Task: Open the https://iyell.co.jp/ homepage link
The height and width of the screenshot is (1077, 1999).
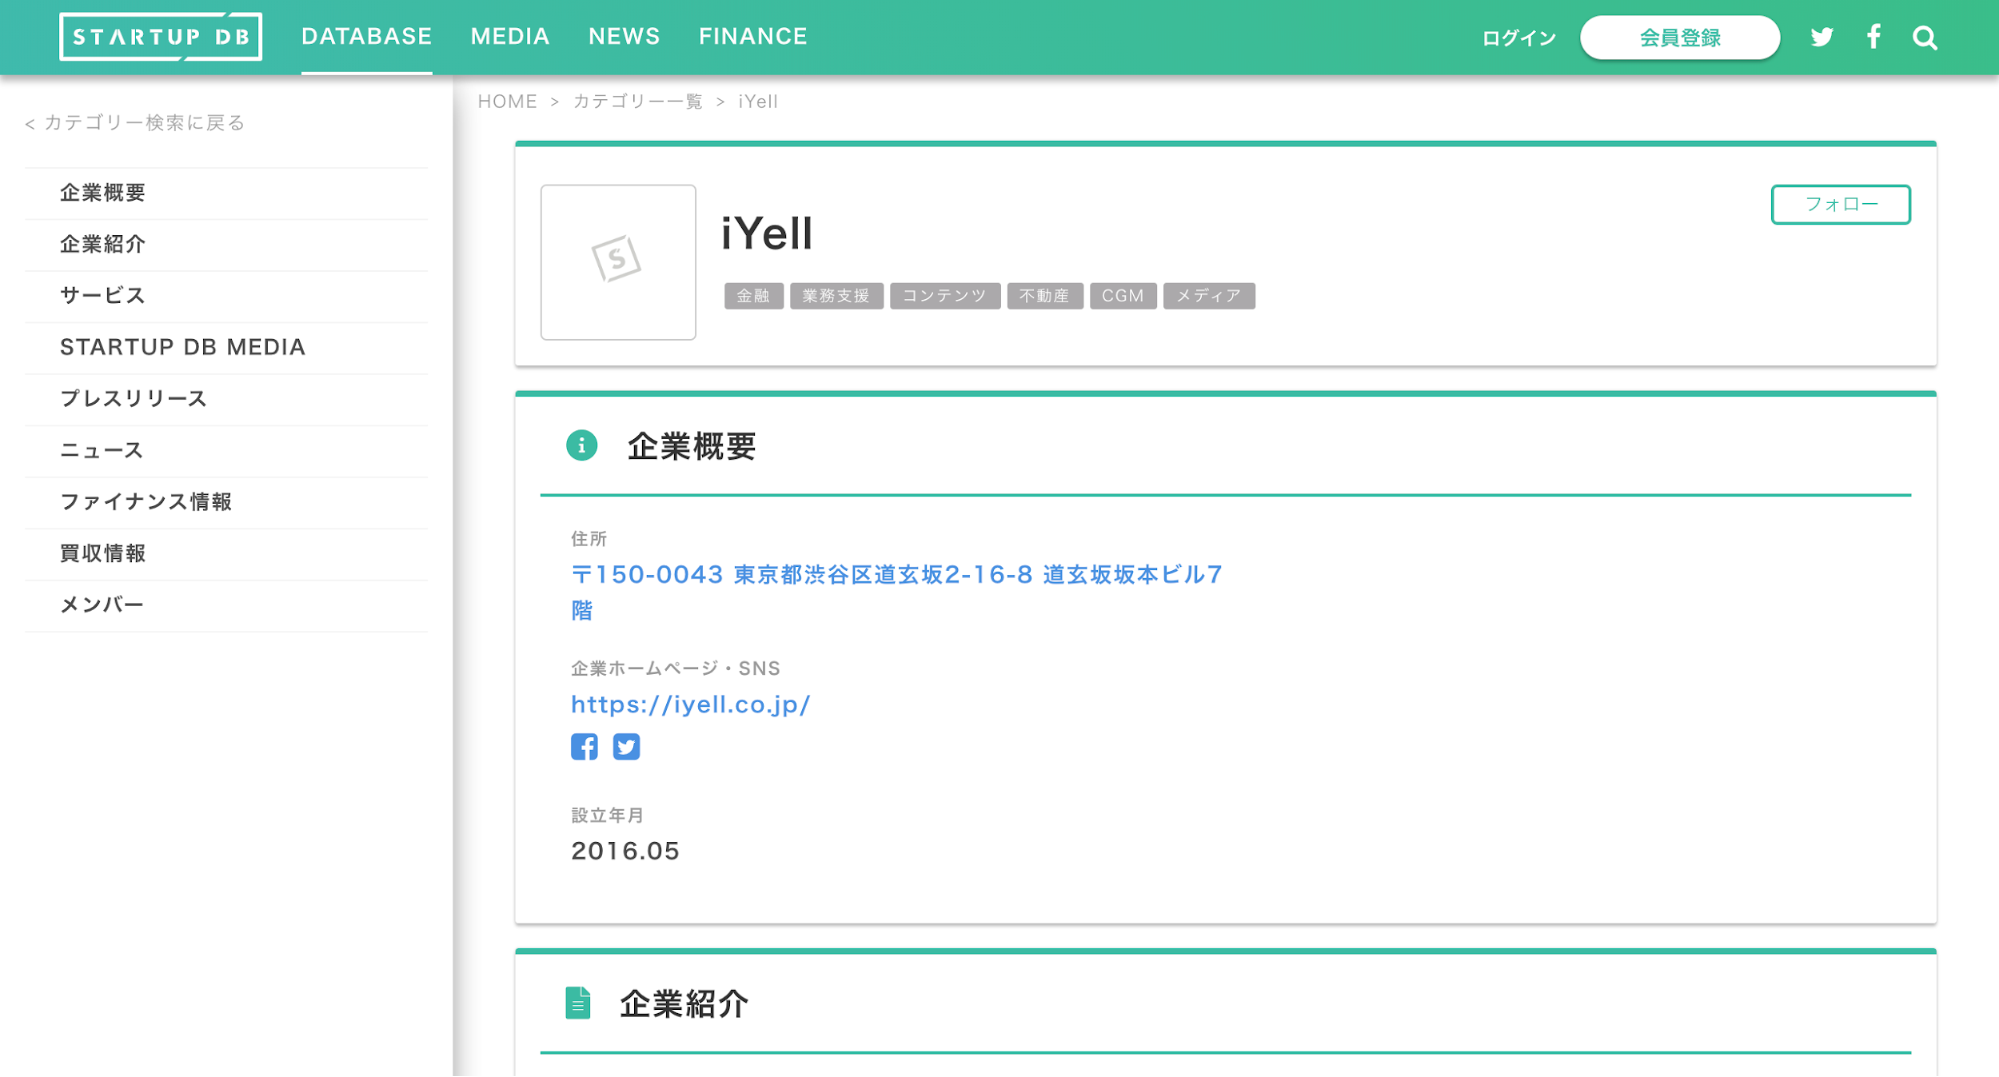Action: coord(691,704)
